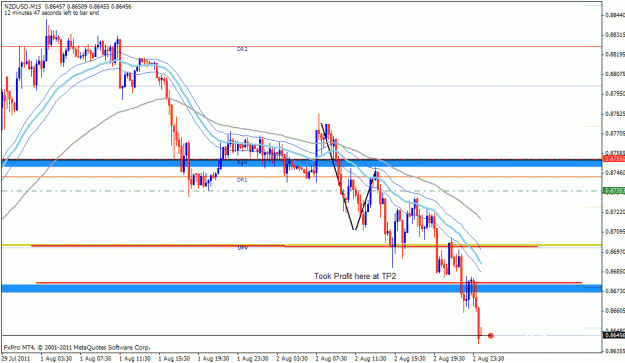Select the DPV pivot level label

click(242, 248)
